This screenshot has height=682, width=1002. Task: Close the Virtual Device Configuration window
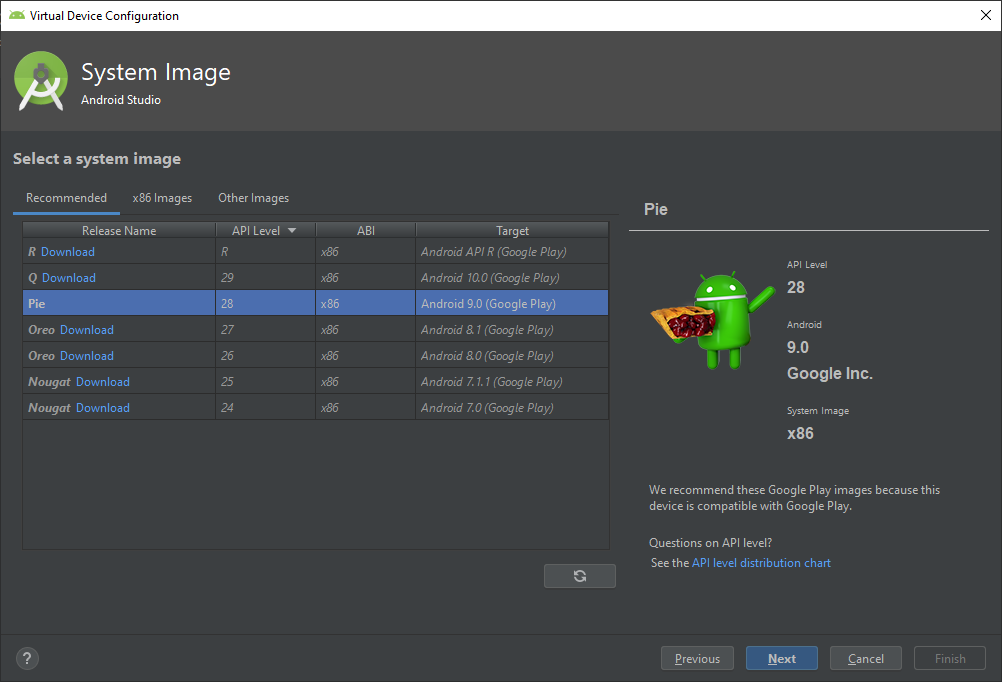pyautogui.click(x=985, y=15)
